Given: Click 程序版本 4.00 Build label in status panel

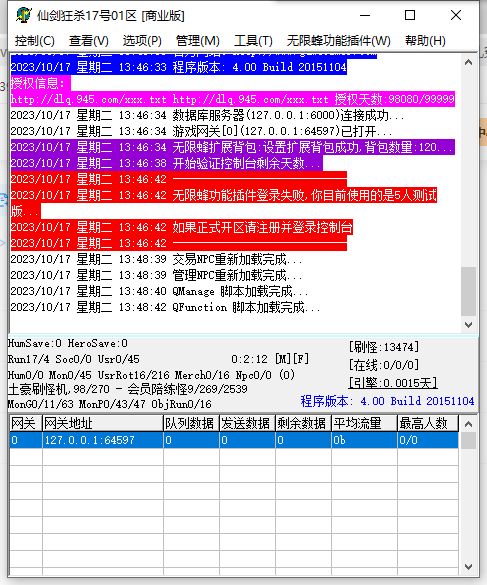Looking at the screenshot, I should [x=387, y=401].
